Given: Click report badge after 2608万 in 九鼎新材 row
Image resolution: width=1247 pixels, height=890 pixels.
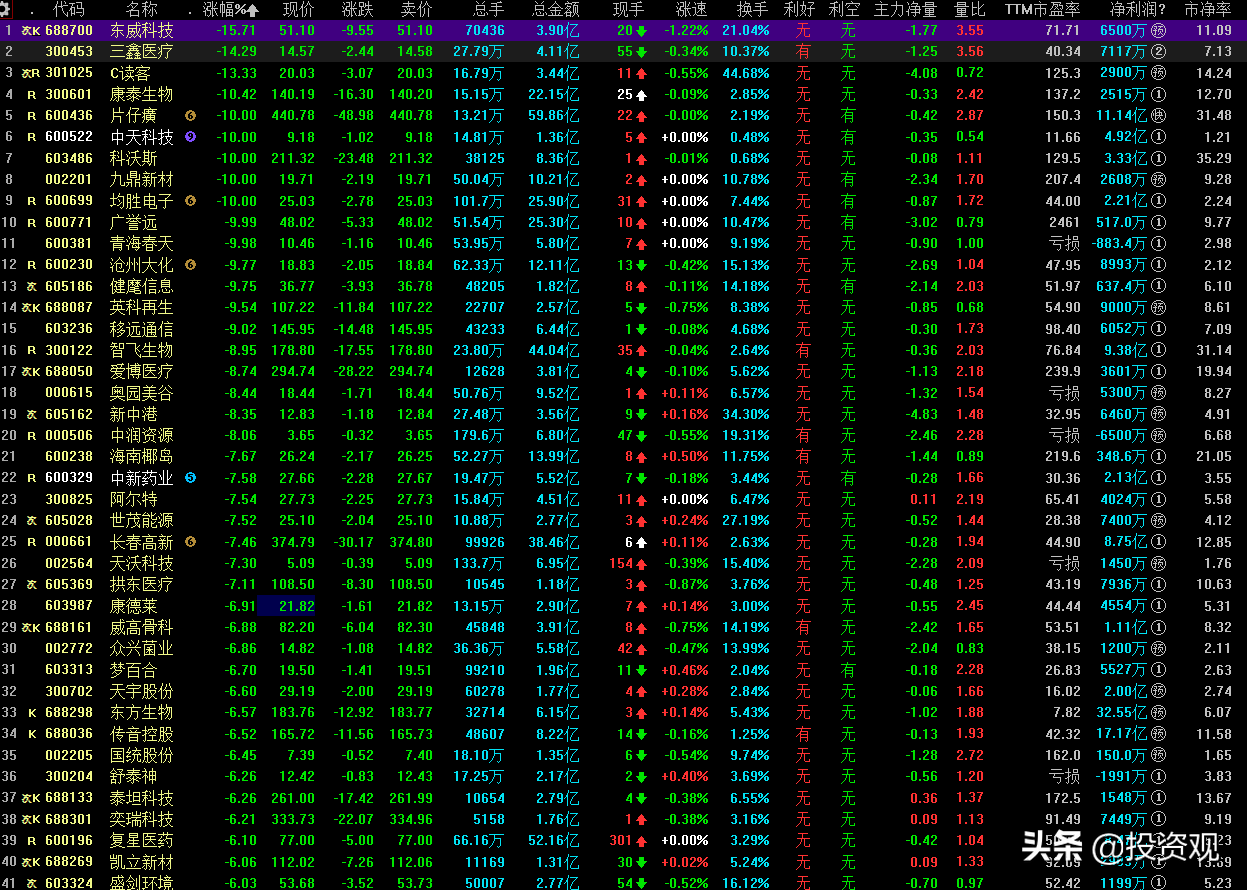Looking at the screenshot, I should coord(1158,179).
